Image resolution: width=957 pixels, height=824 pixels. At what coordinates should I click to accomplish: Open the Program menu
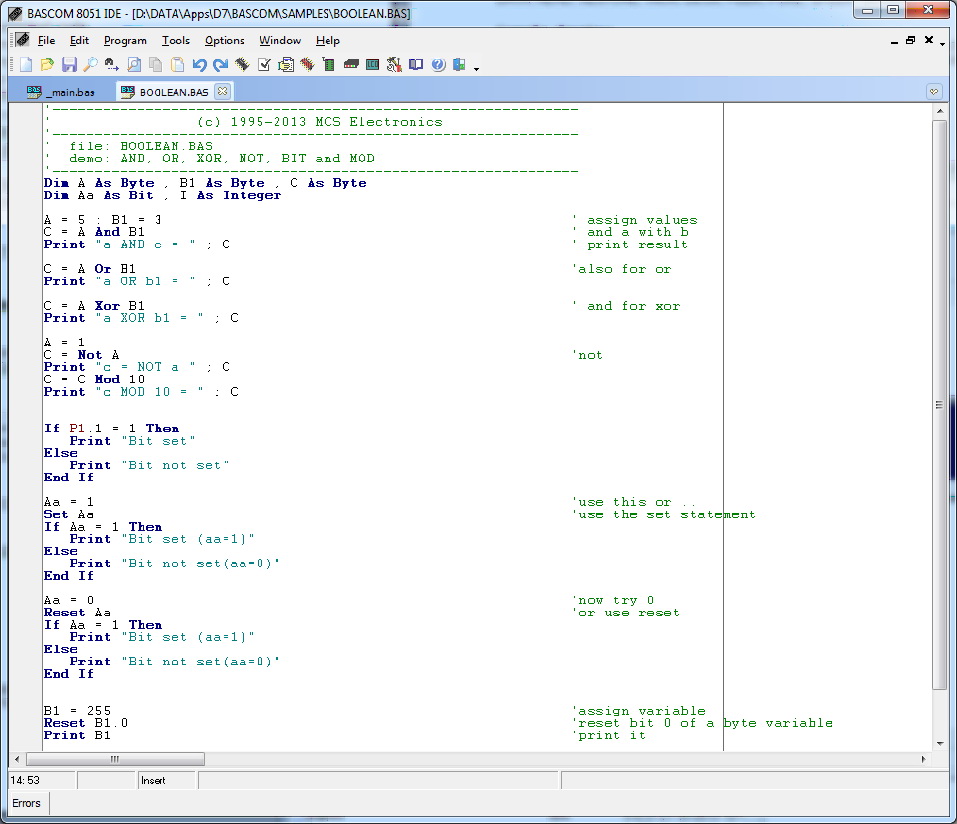(x=125, y=40)
